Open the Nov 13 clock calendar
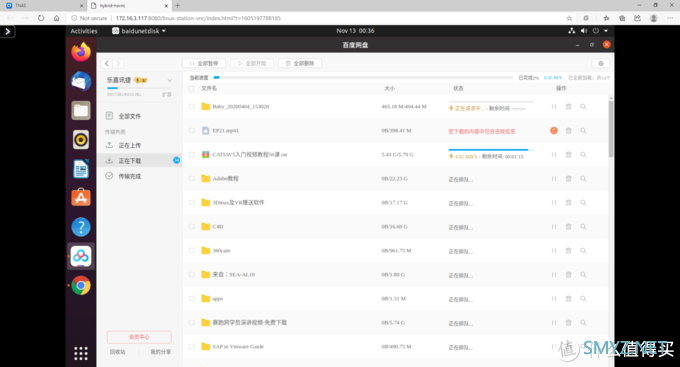 (355, 31)
